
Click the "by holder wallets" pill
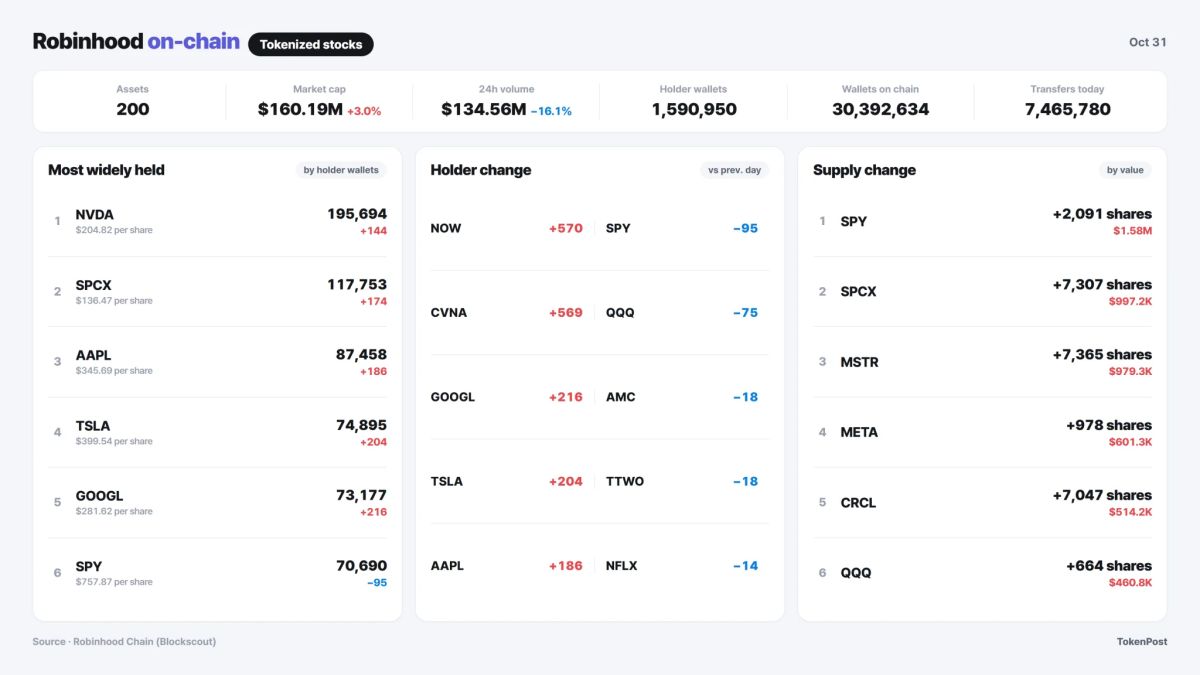[x=341, y=170]
